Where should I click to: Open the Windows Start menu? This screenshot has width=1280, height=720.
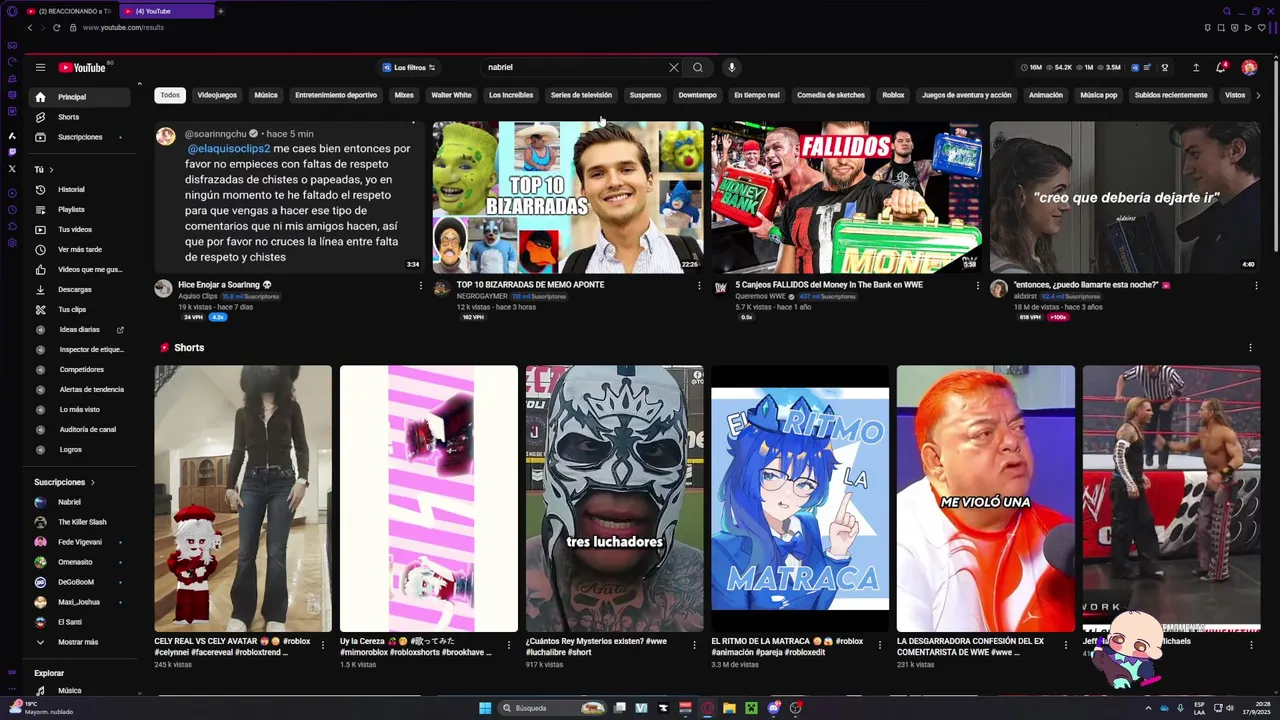click(x=485, y=708)
